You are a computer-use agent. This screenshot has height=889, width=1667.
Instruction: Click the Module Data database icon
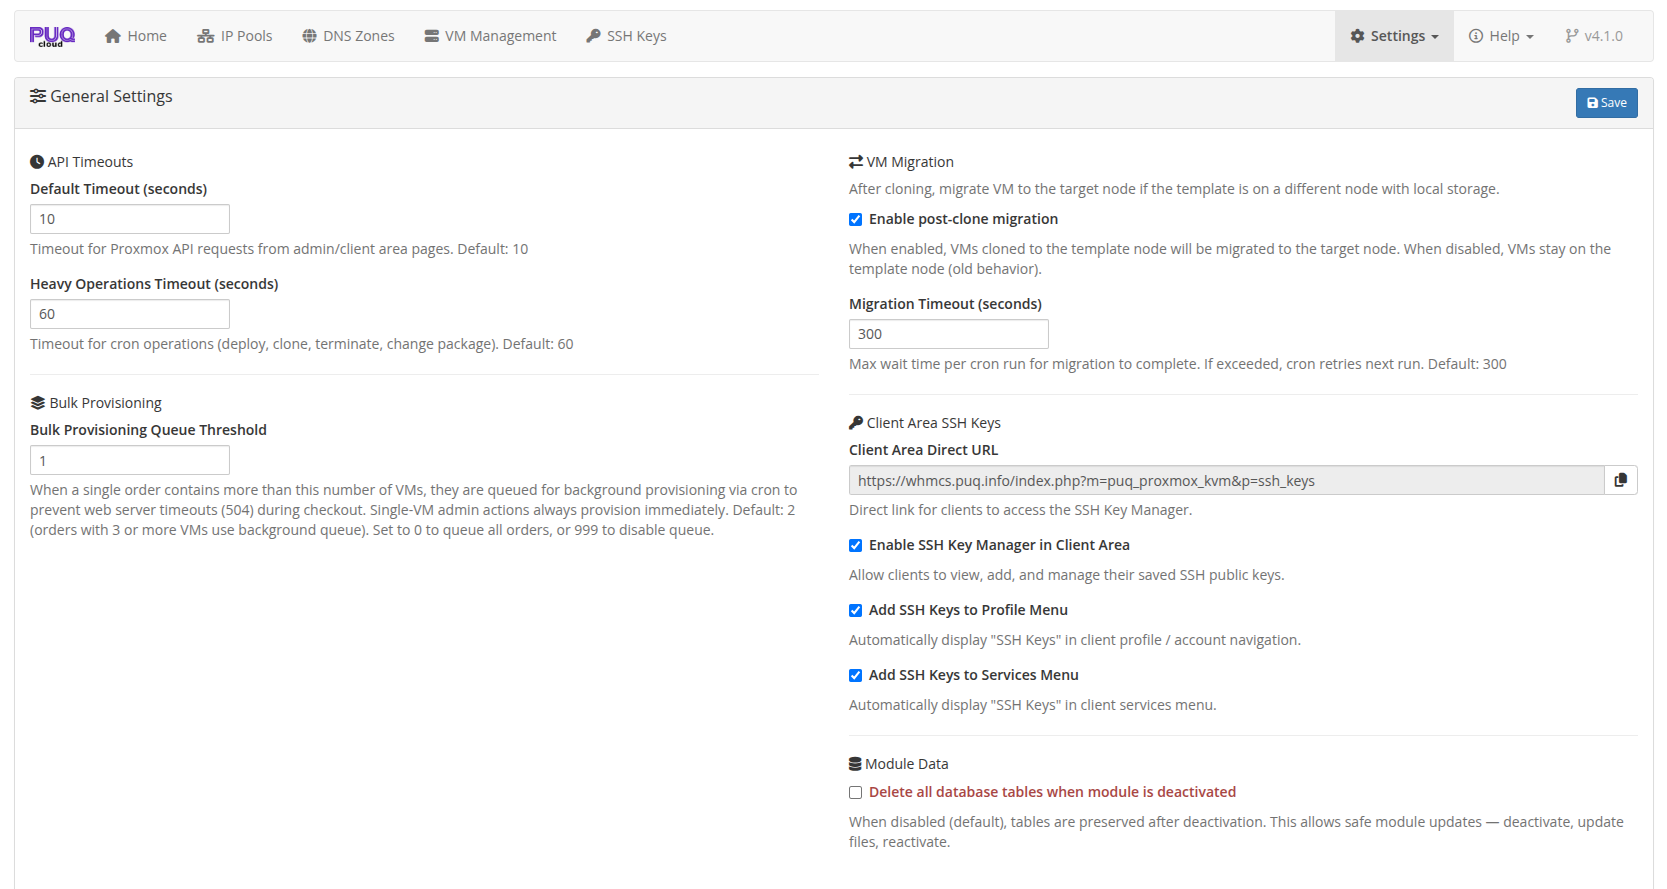coord(855,764)
